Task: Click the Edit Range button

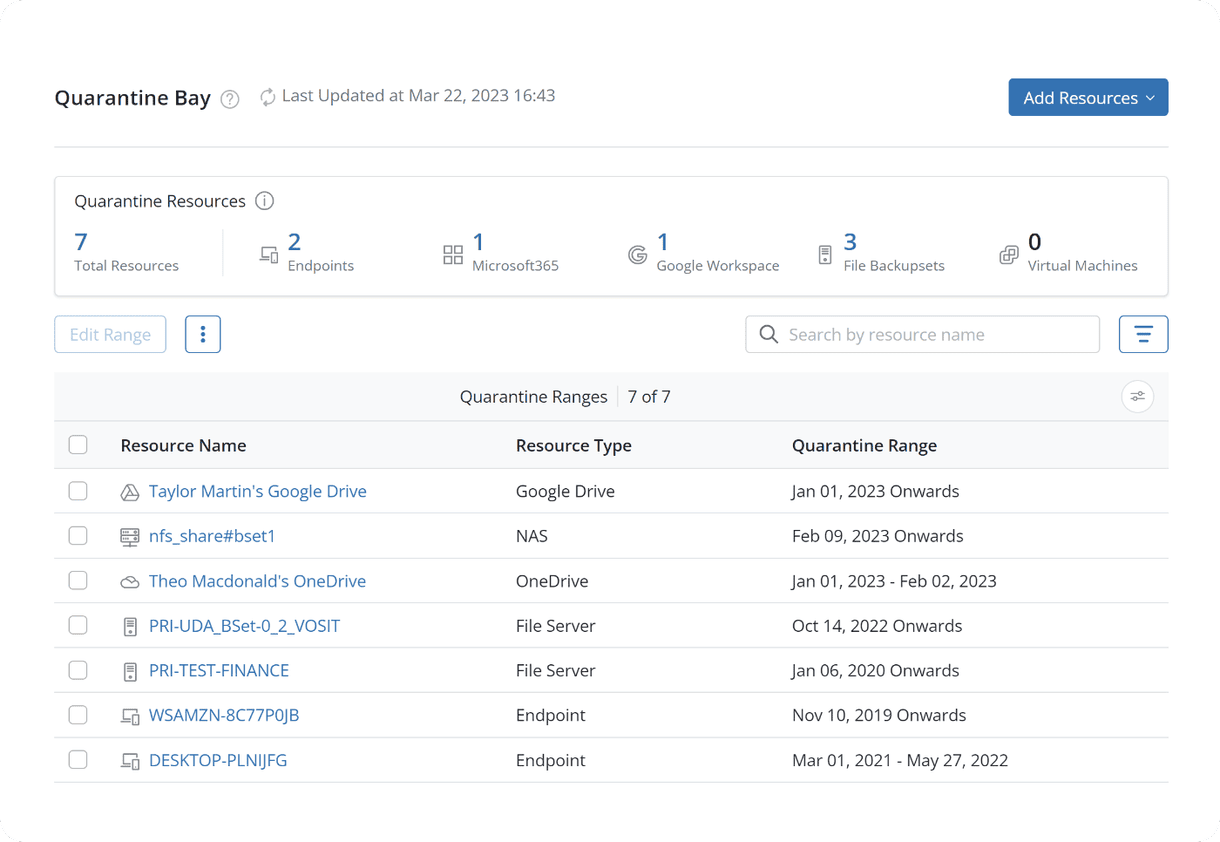Action: [110, 334]
